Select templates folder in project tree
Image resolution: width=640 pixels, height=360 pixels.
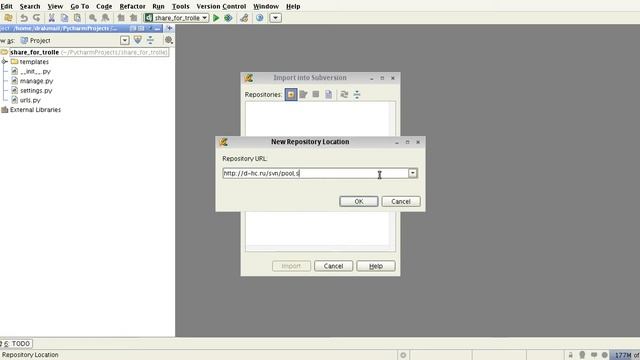[34, 62]
